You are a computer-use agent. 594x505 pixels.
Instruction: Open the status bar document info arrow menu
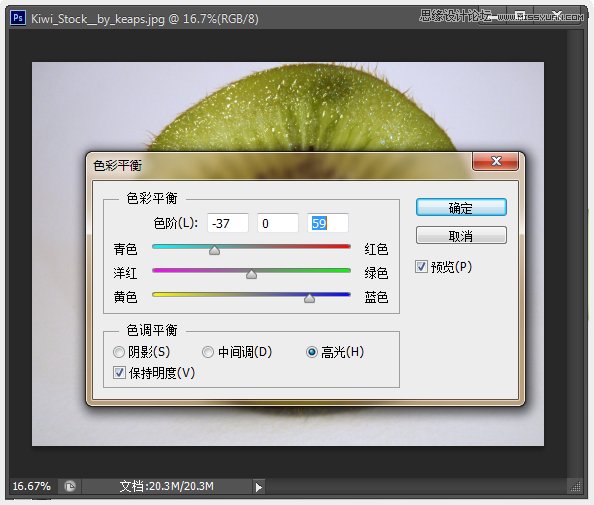[258, 487]
